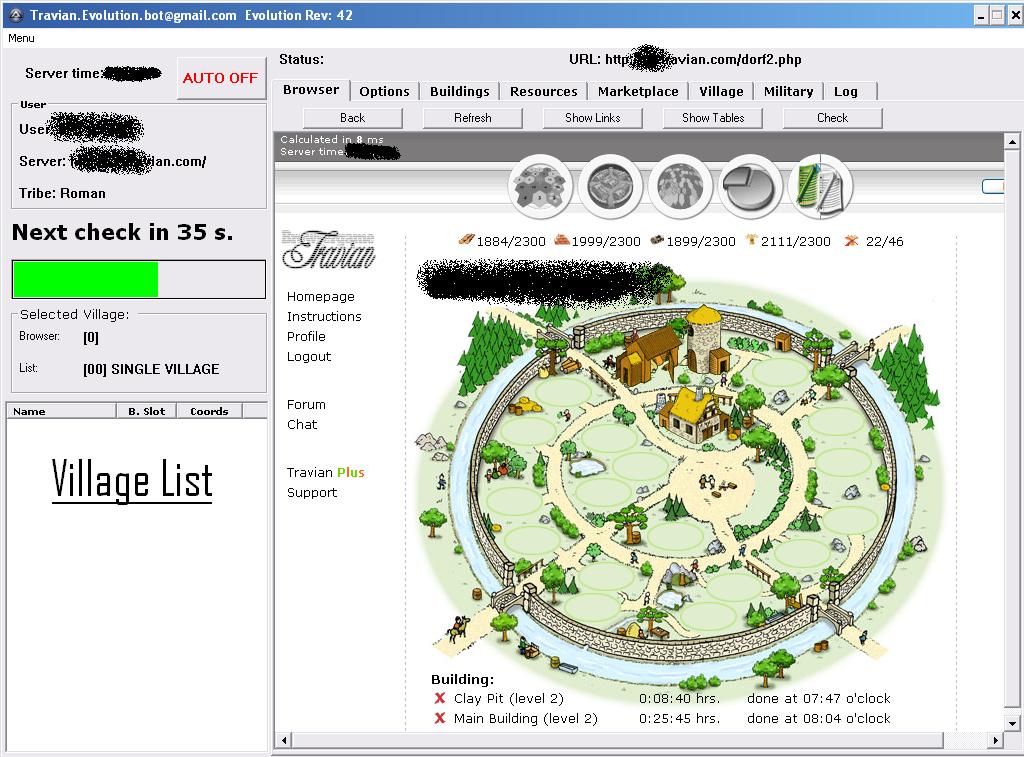Open the Travian Plus link

(x=325, y=473)
